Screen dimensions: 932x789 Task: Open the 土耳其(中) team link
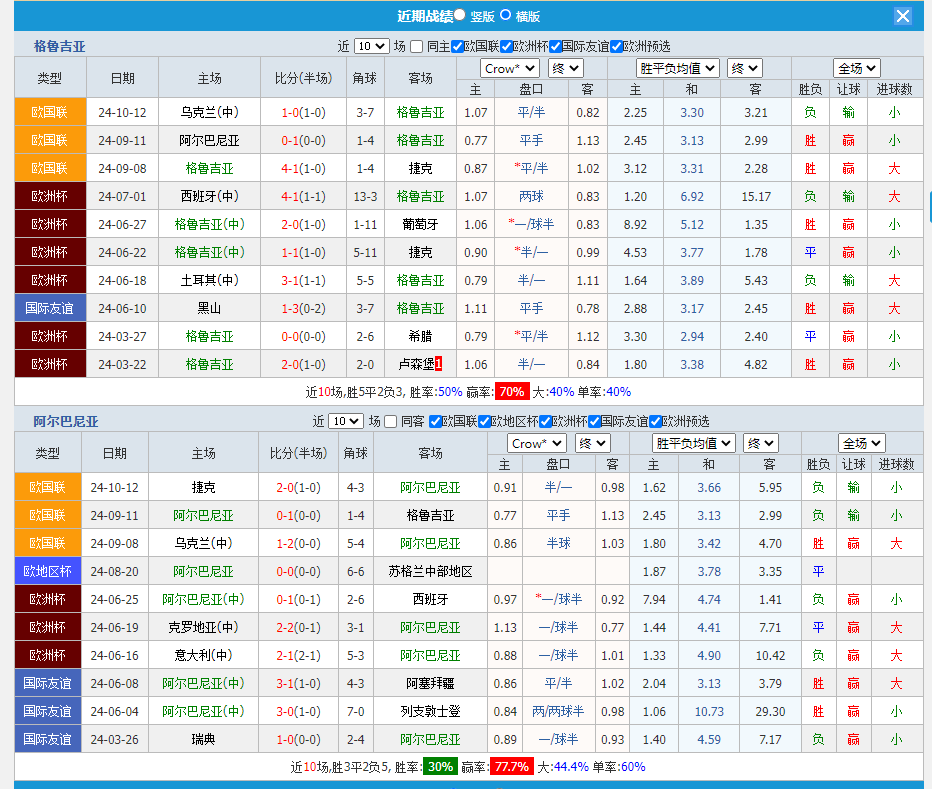(209, 280)
